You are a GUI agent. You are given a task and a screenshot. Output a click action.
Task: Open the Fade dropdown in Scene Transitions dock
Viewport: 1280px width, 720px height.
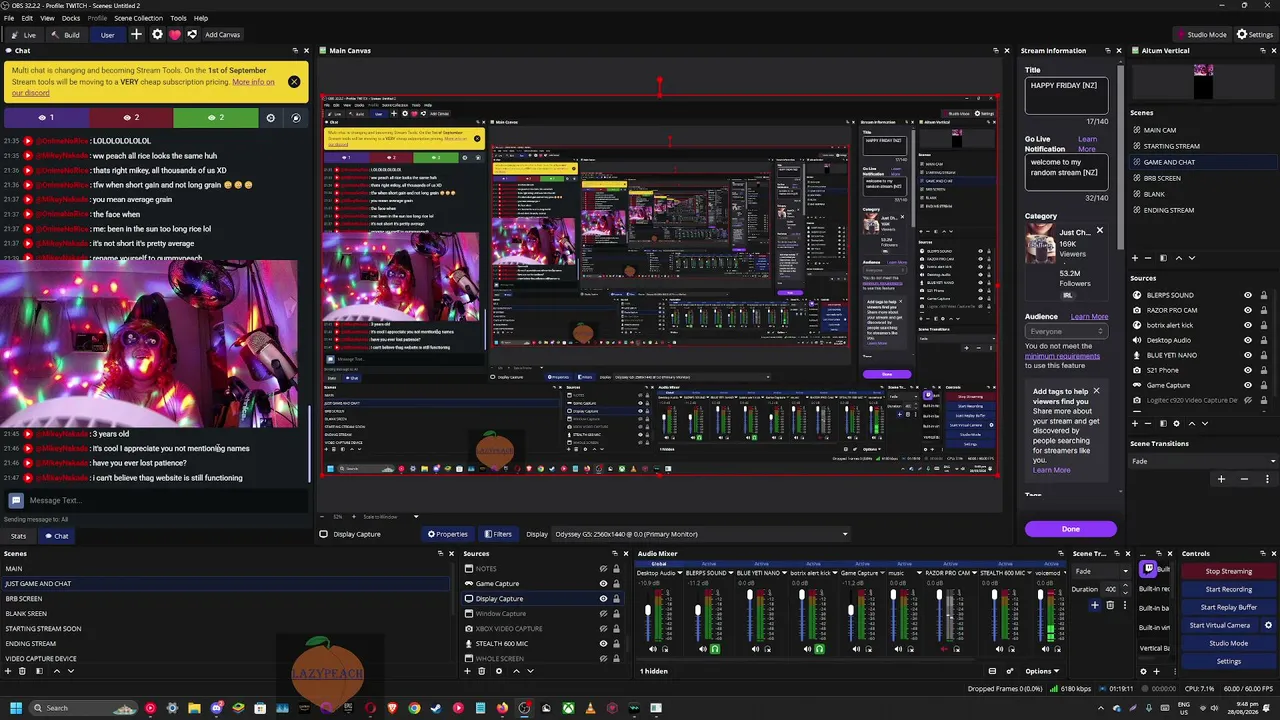1101,571
